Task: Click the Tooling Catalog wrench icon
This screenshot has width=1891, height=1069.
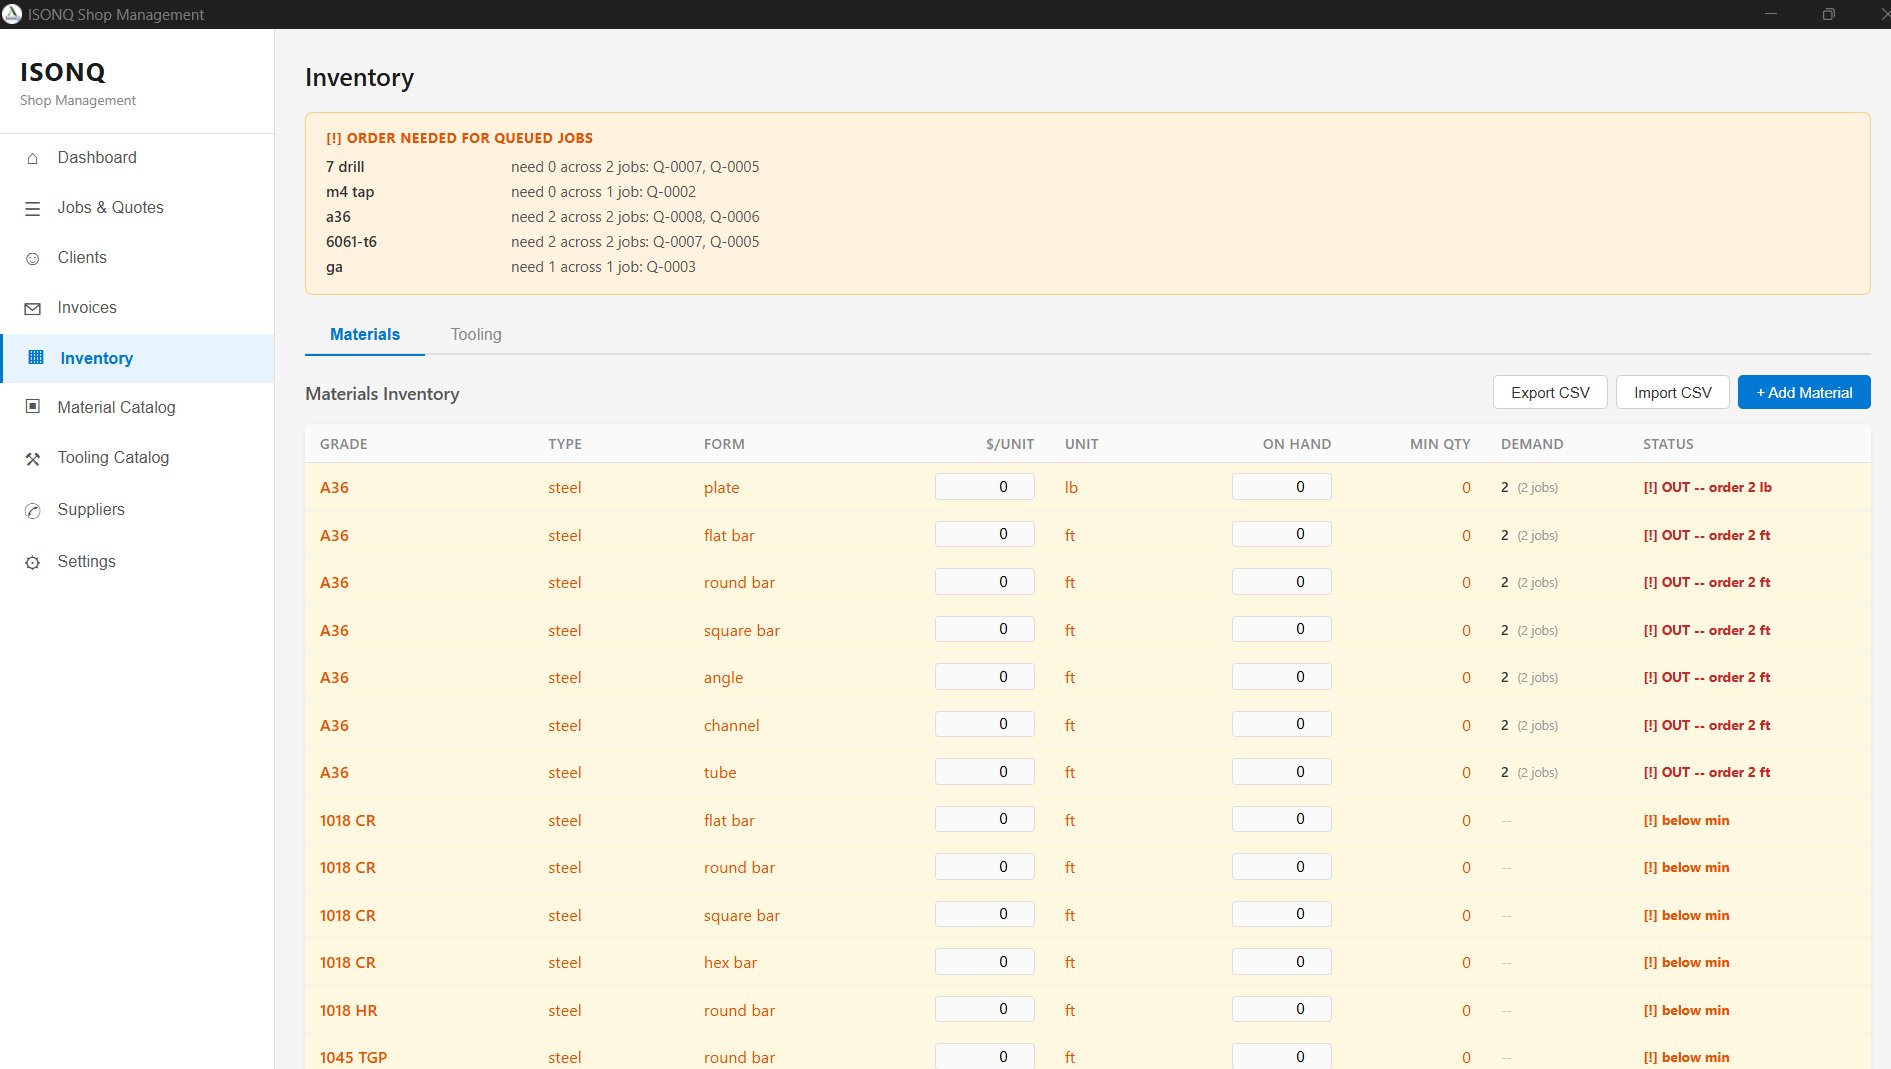Action: [31, 457]
